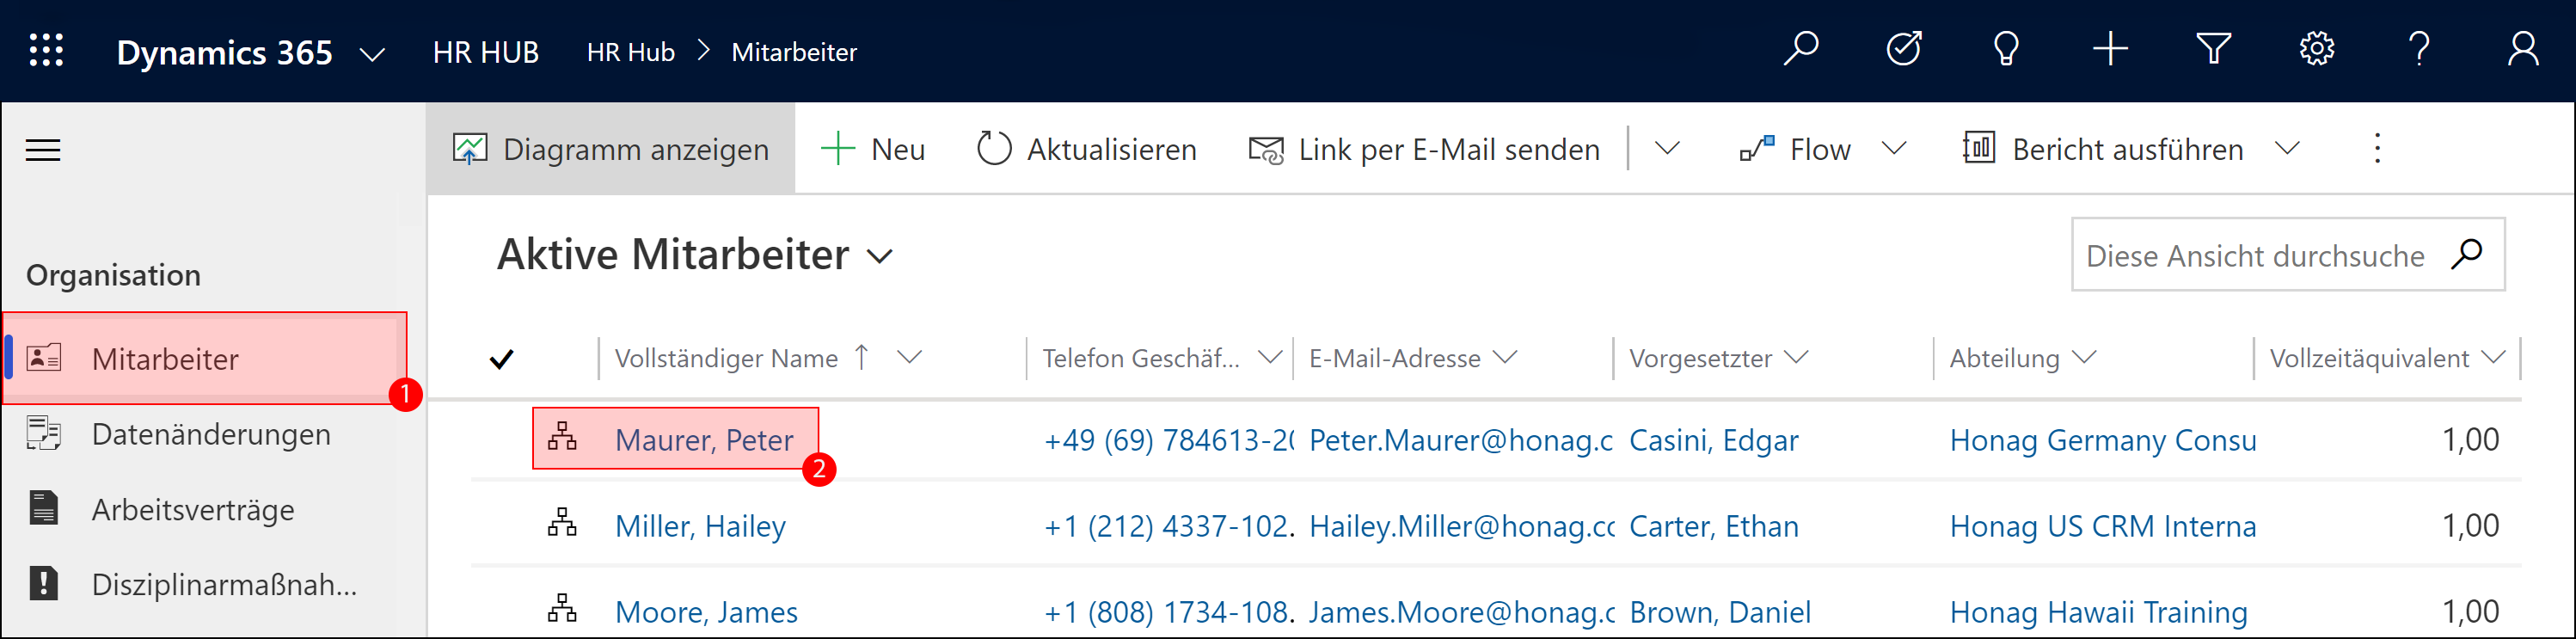Open the help question mark icon

(x=2419, y=49)
